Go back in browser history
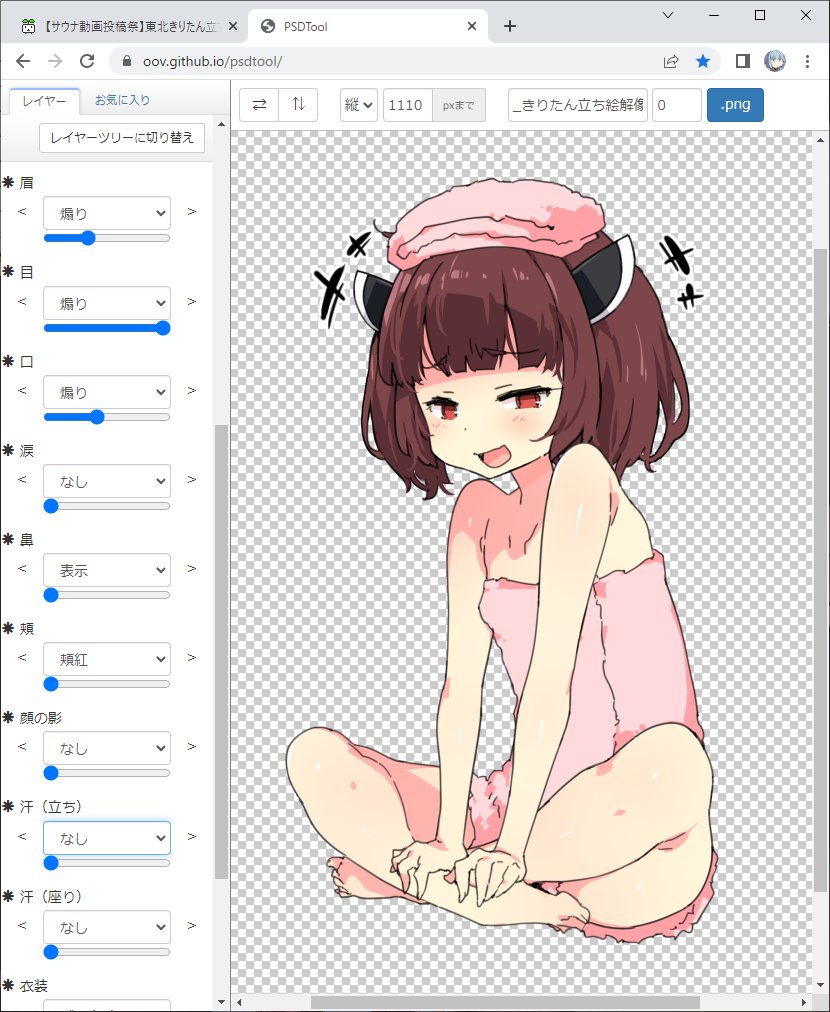The width and height of the screenshot is (830, 1012). [23, 61]
